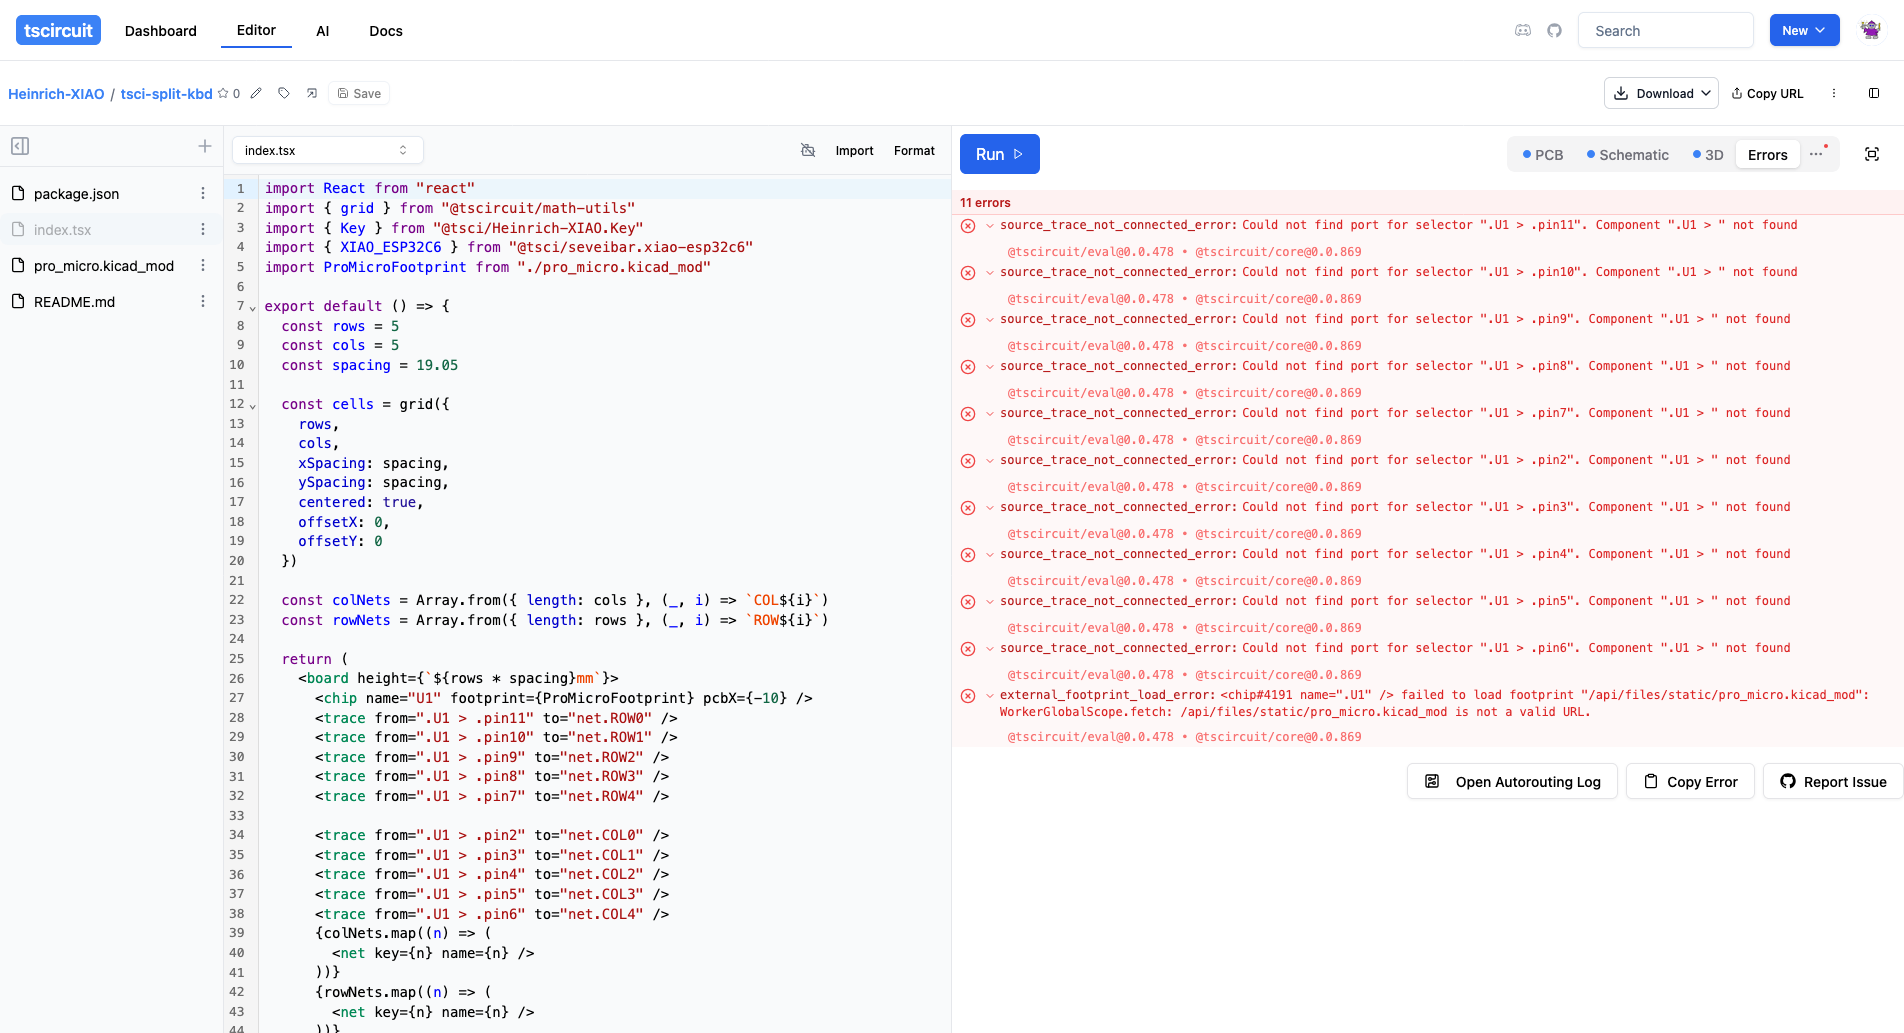
Task: Click the error icon for the pin11 error
Action: [x=968, y=226]
